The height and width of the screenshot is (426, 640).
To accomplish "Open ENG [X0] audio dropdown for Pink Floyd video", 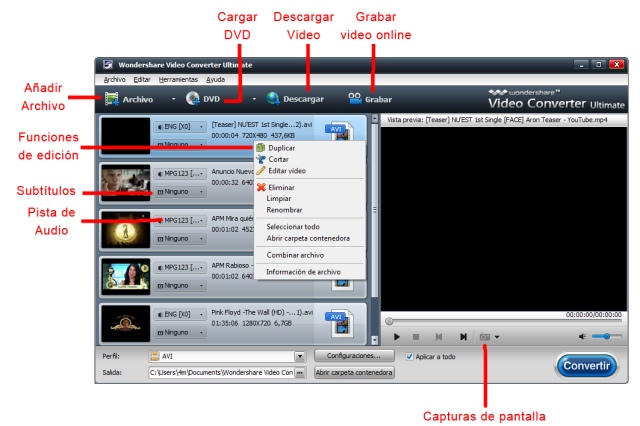I will tap(180, 314).
